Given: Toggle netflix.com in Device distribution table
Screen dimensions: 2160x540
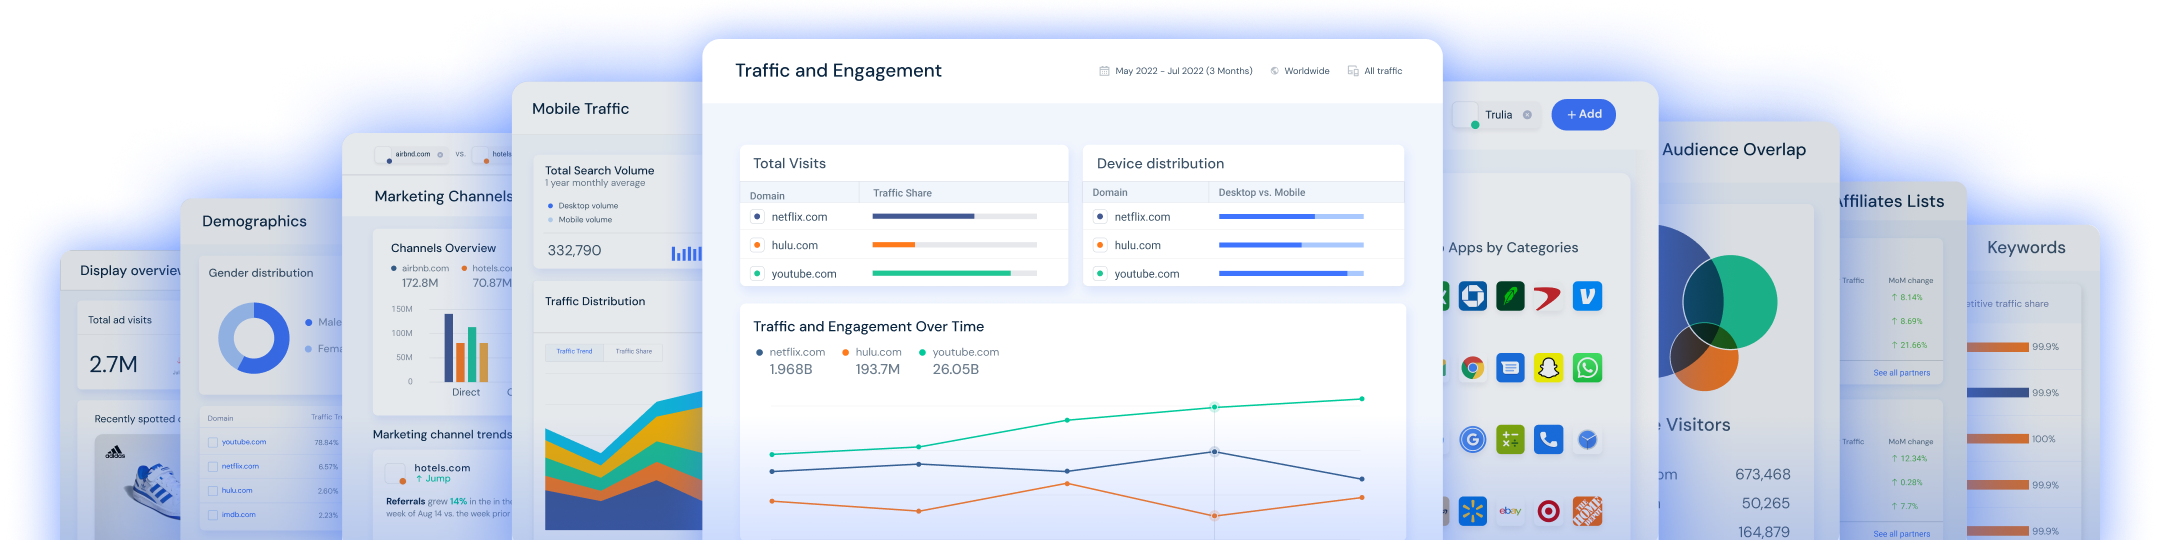Looking at the screenshot, I should coord(1100,216).
